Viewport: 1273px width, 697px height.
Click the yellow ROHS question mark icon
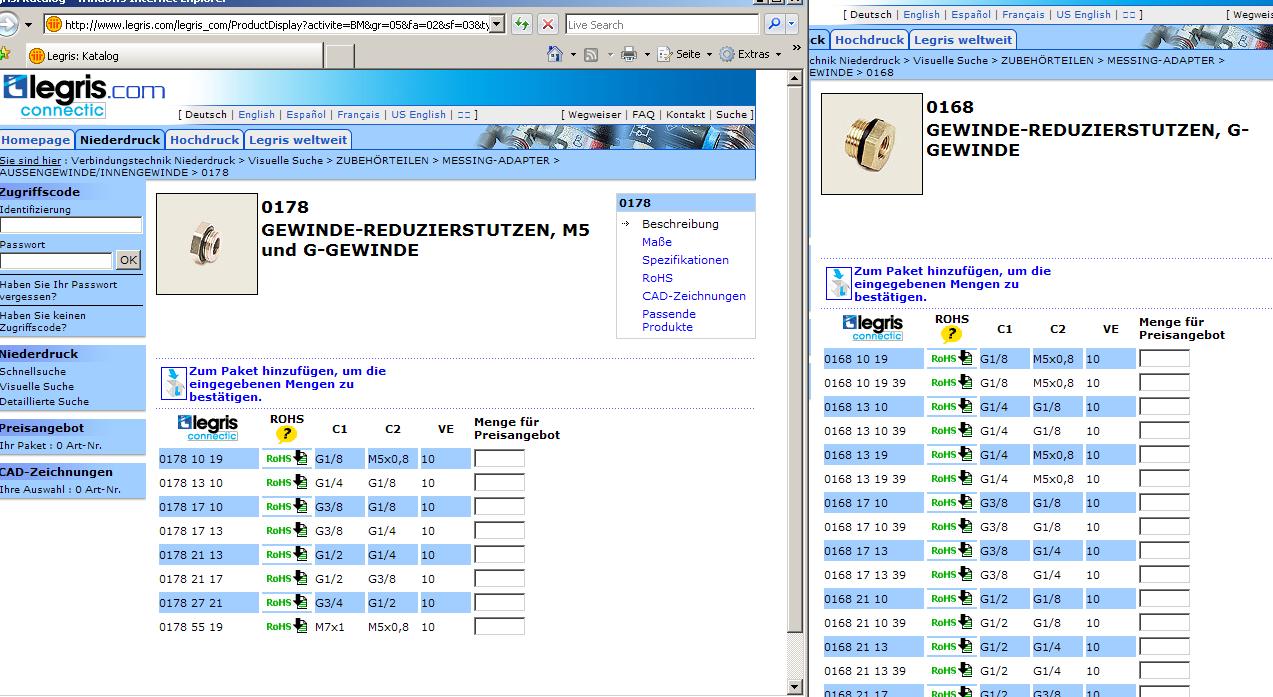coord(286,434)
